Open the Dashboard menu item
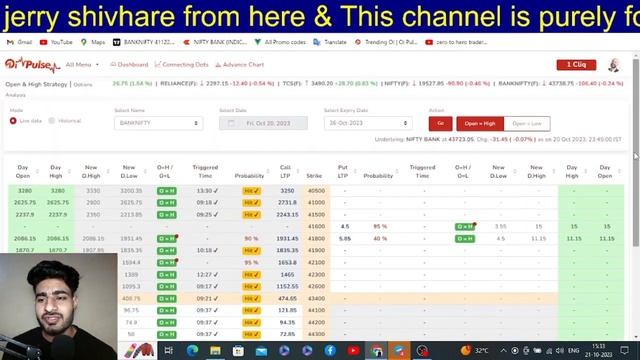640x360 pixels. point(129,64)
